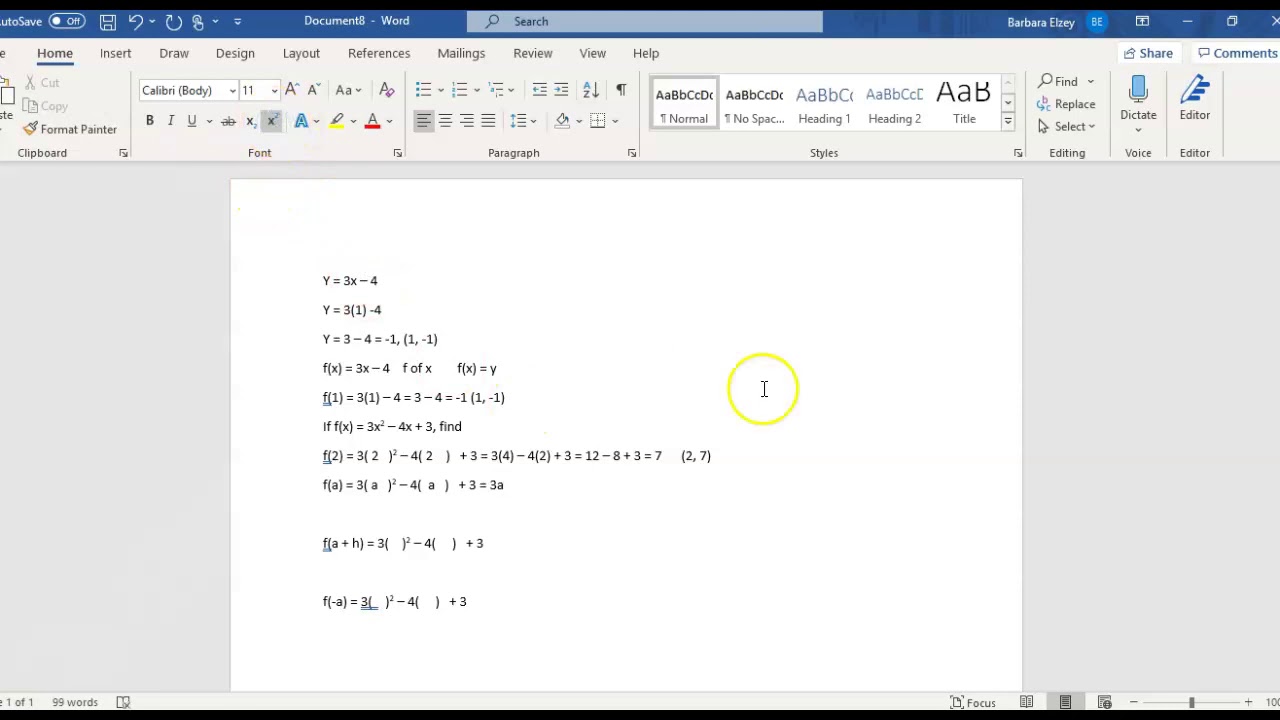Viewport: 1280px width, 720px height.
Task: Switch to the Design tab
Action: tap(235, 53)
